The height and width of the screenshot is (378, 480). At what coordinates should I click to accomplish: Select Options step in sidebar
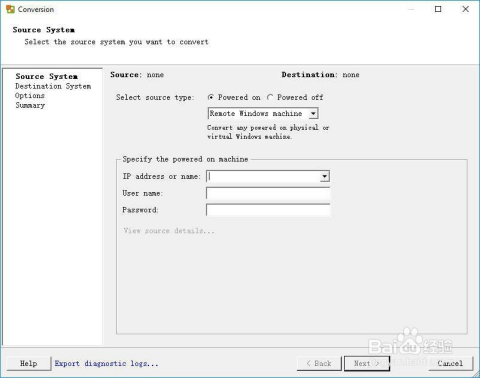point(30,96)
